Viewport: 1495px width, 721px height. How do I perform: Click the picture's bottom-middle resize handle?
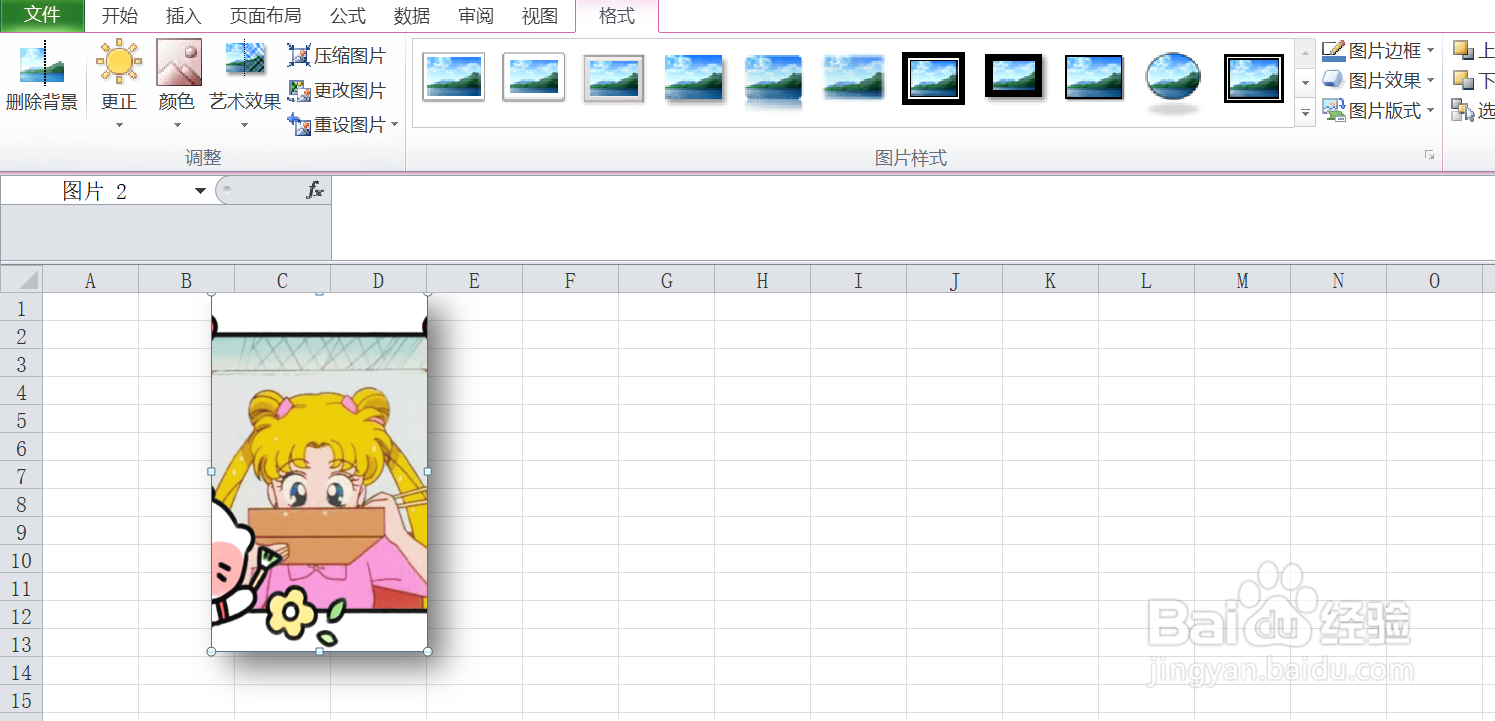pos(319,652)
